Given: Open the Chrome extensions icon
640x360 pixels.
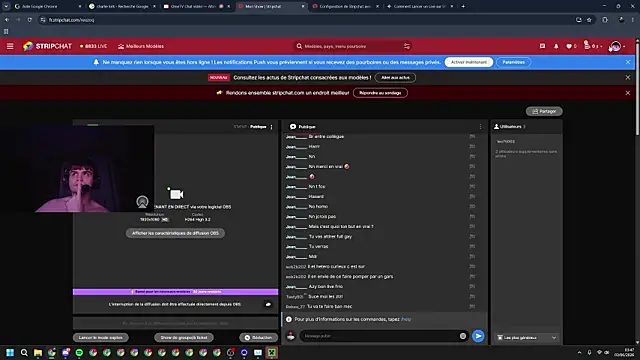Looking at the screenshot, I should [x=605, y=20].
